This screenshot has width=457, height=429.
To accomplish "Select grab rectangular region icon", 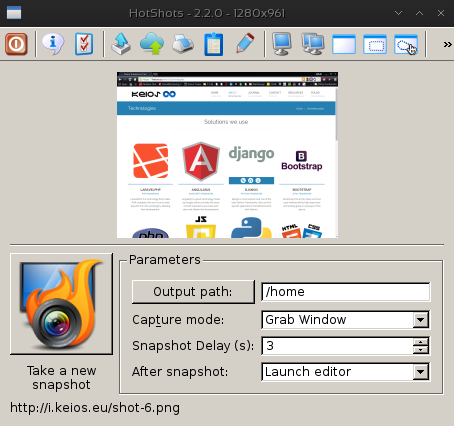I will (375, 44).
